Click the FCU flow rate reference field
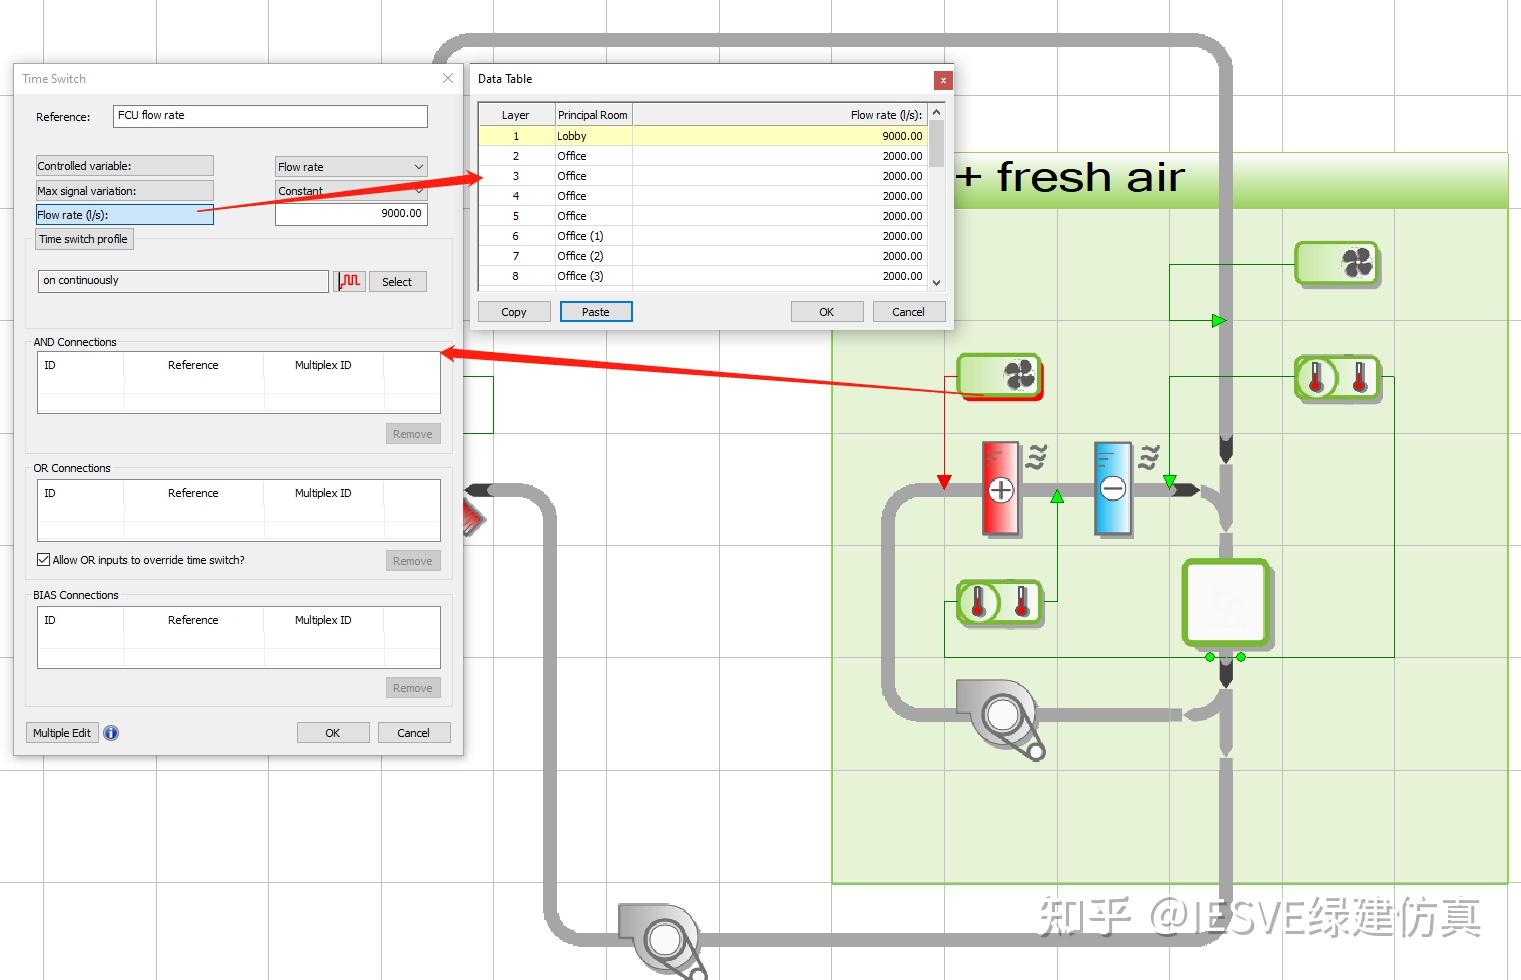Screen dimensions: 1521x980 pos(270,116)
